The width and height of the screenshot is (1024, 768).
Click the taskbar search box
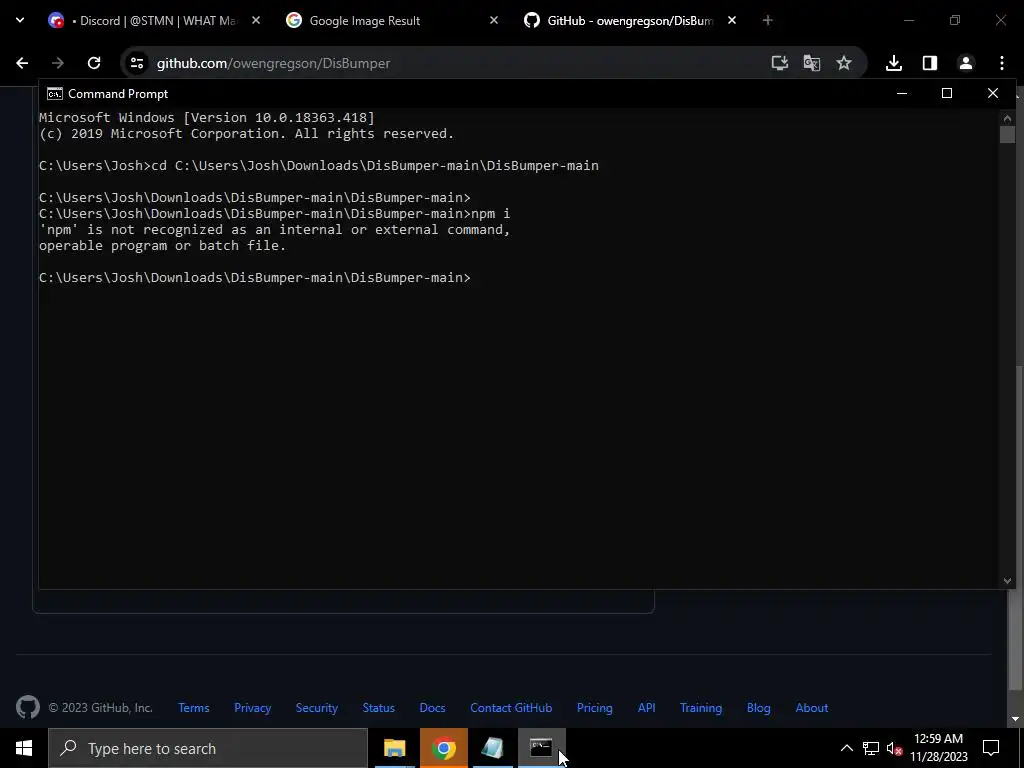tap(208, 748)
